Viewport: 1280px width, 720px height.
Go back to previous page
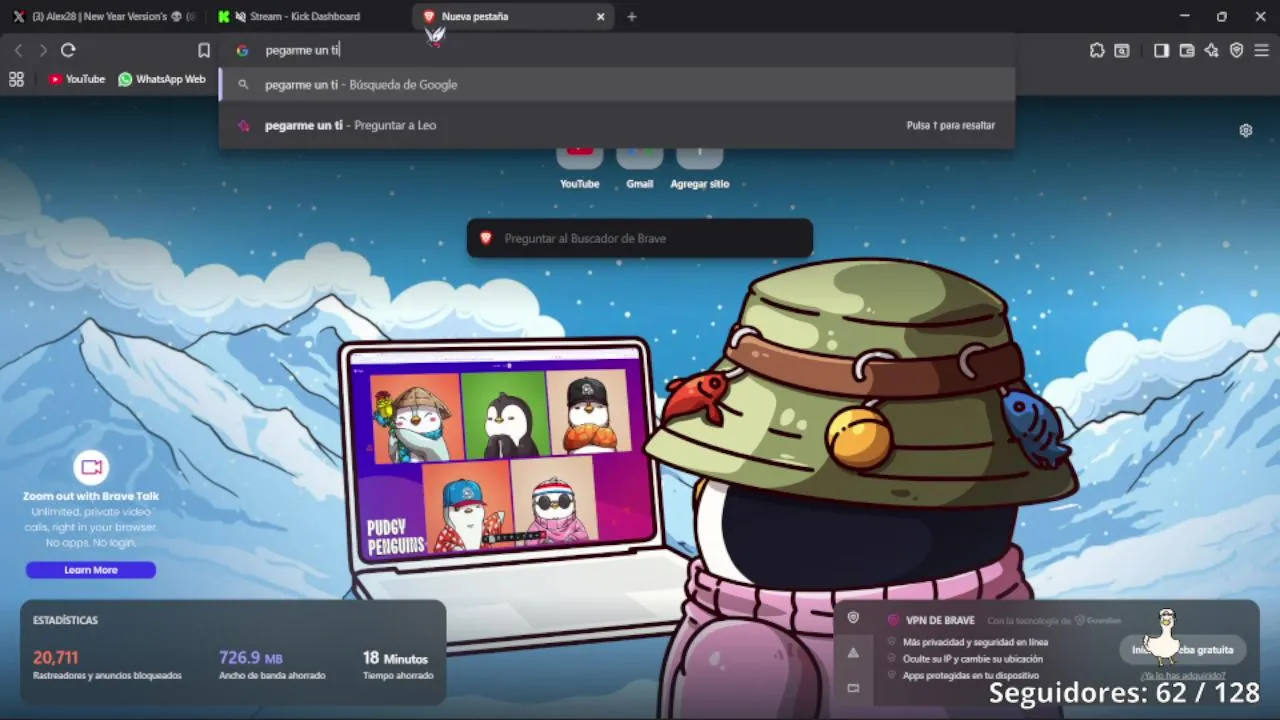pyautogui.click(x=18, y=50)
